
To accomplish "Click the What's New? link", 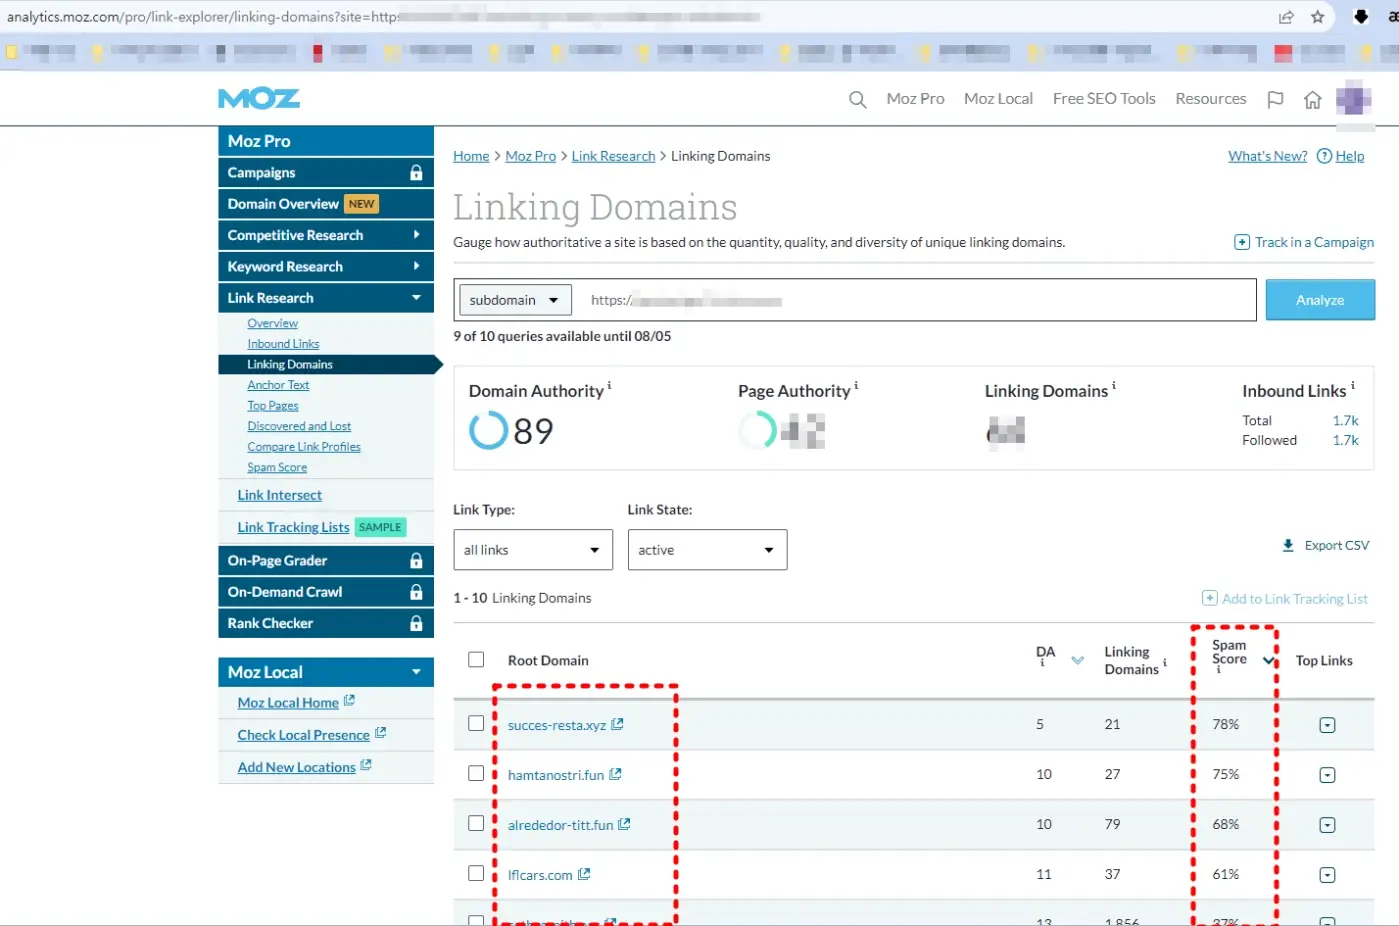I will (1267, 156).
